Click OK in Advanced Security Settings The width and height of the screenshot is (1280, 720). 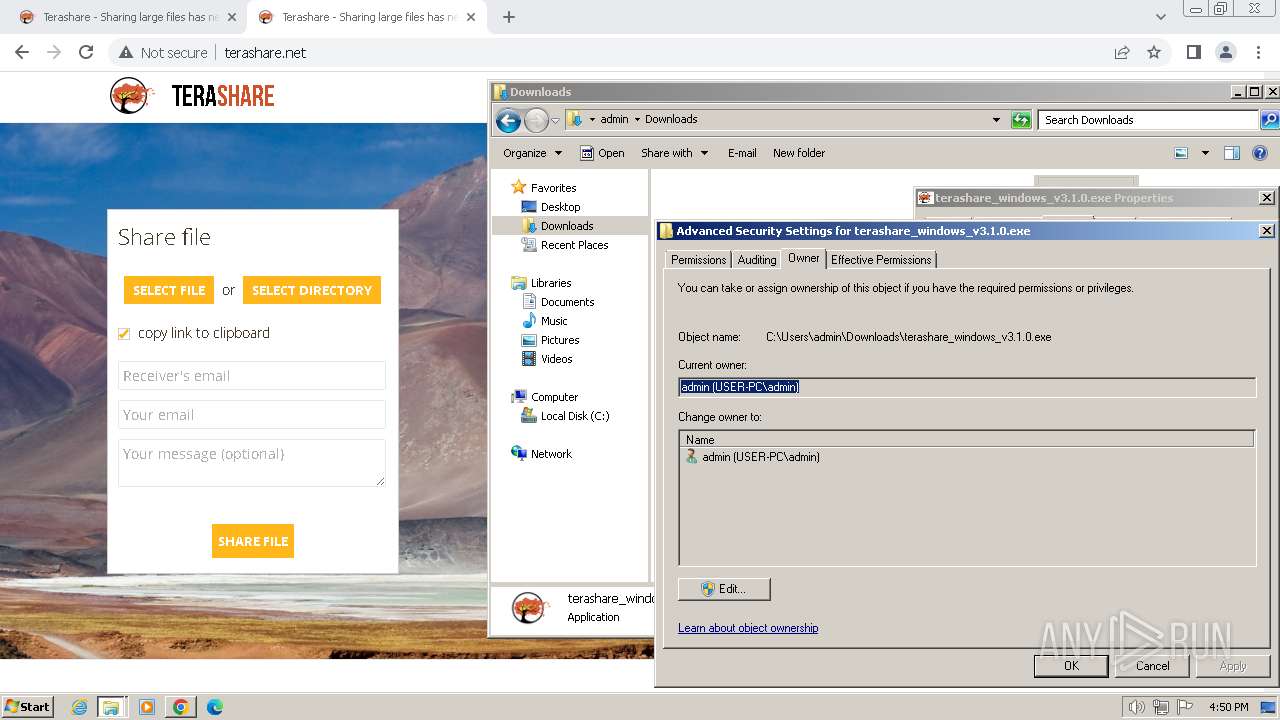click(1071, 666)
